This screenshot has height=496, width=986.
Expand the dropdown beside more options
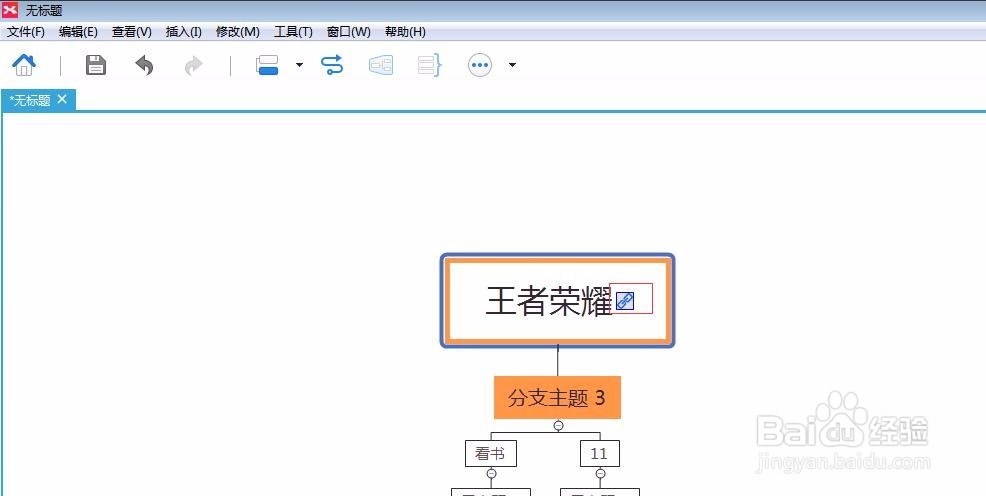tap(512, 65)
